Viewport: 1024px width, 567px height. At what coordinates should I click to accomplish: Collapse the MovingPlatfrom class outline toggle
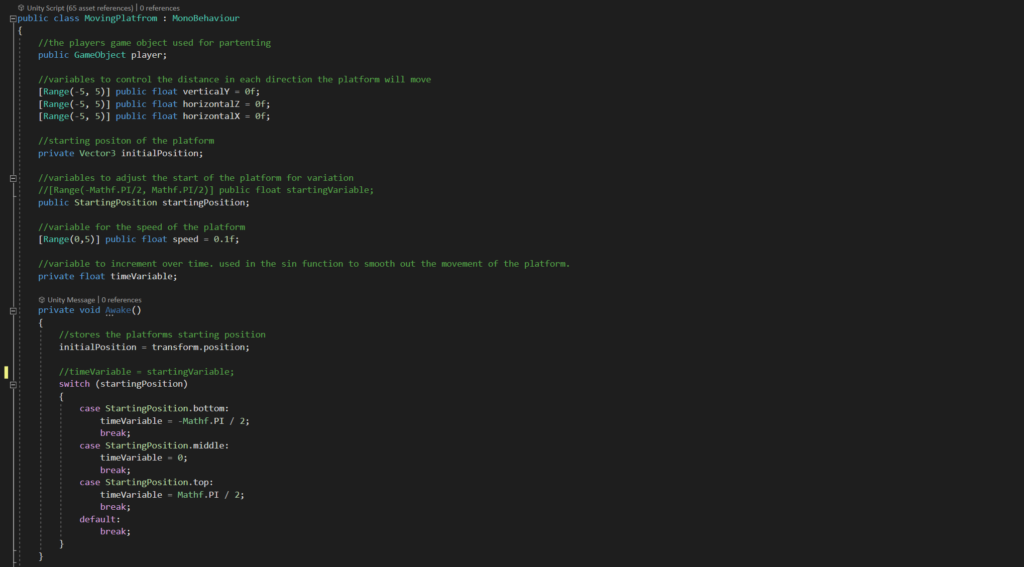click(13, 18)
